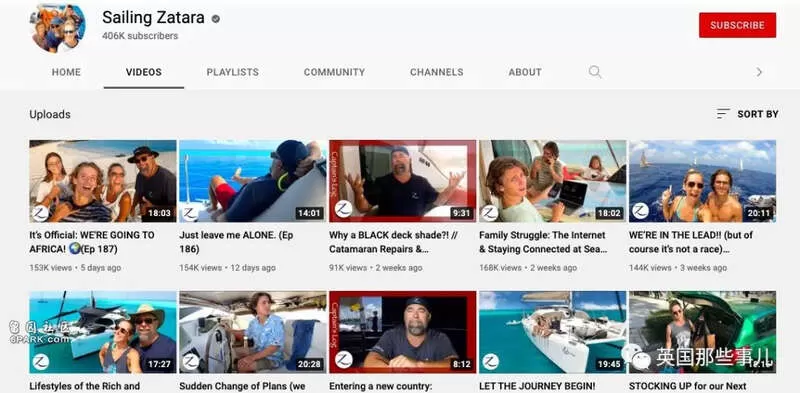
Task: Click Z logo on AFRICA video thumbnail
Action: pos(40,212)
